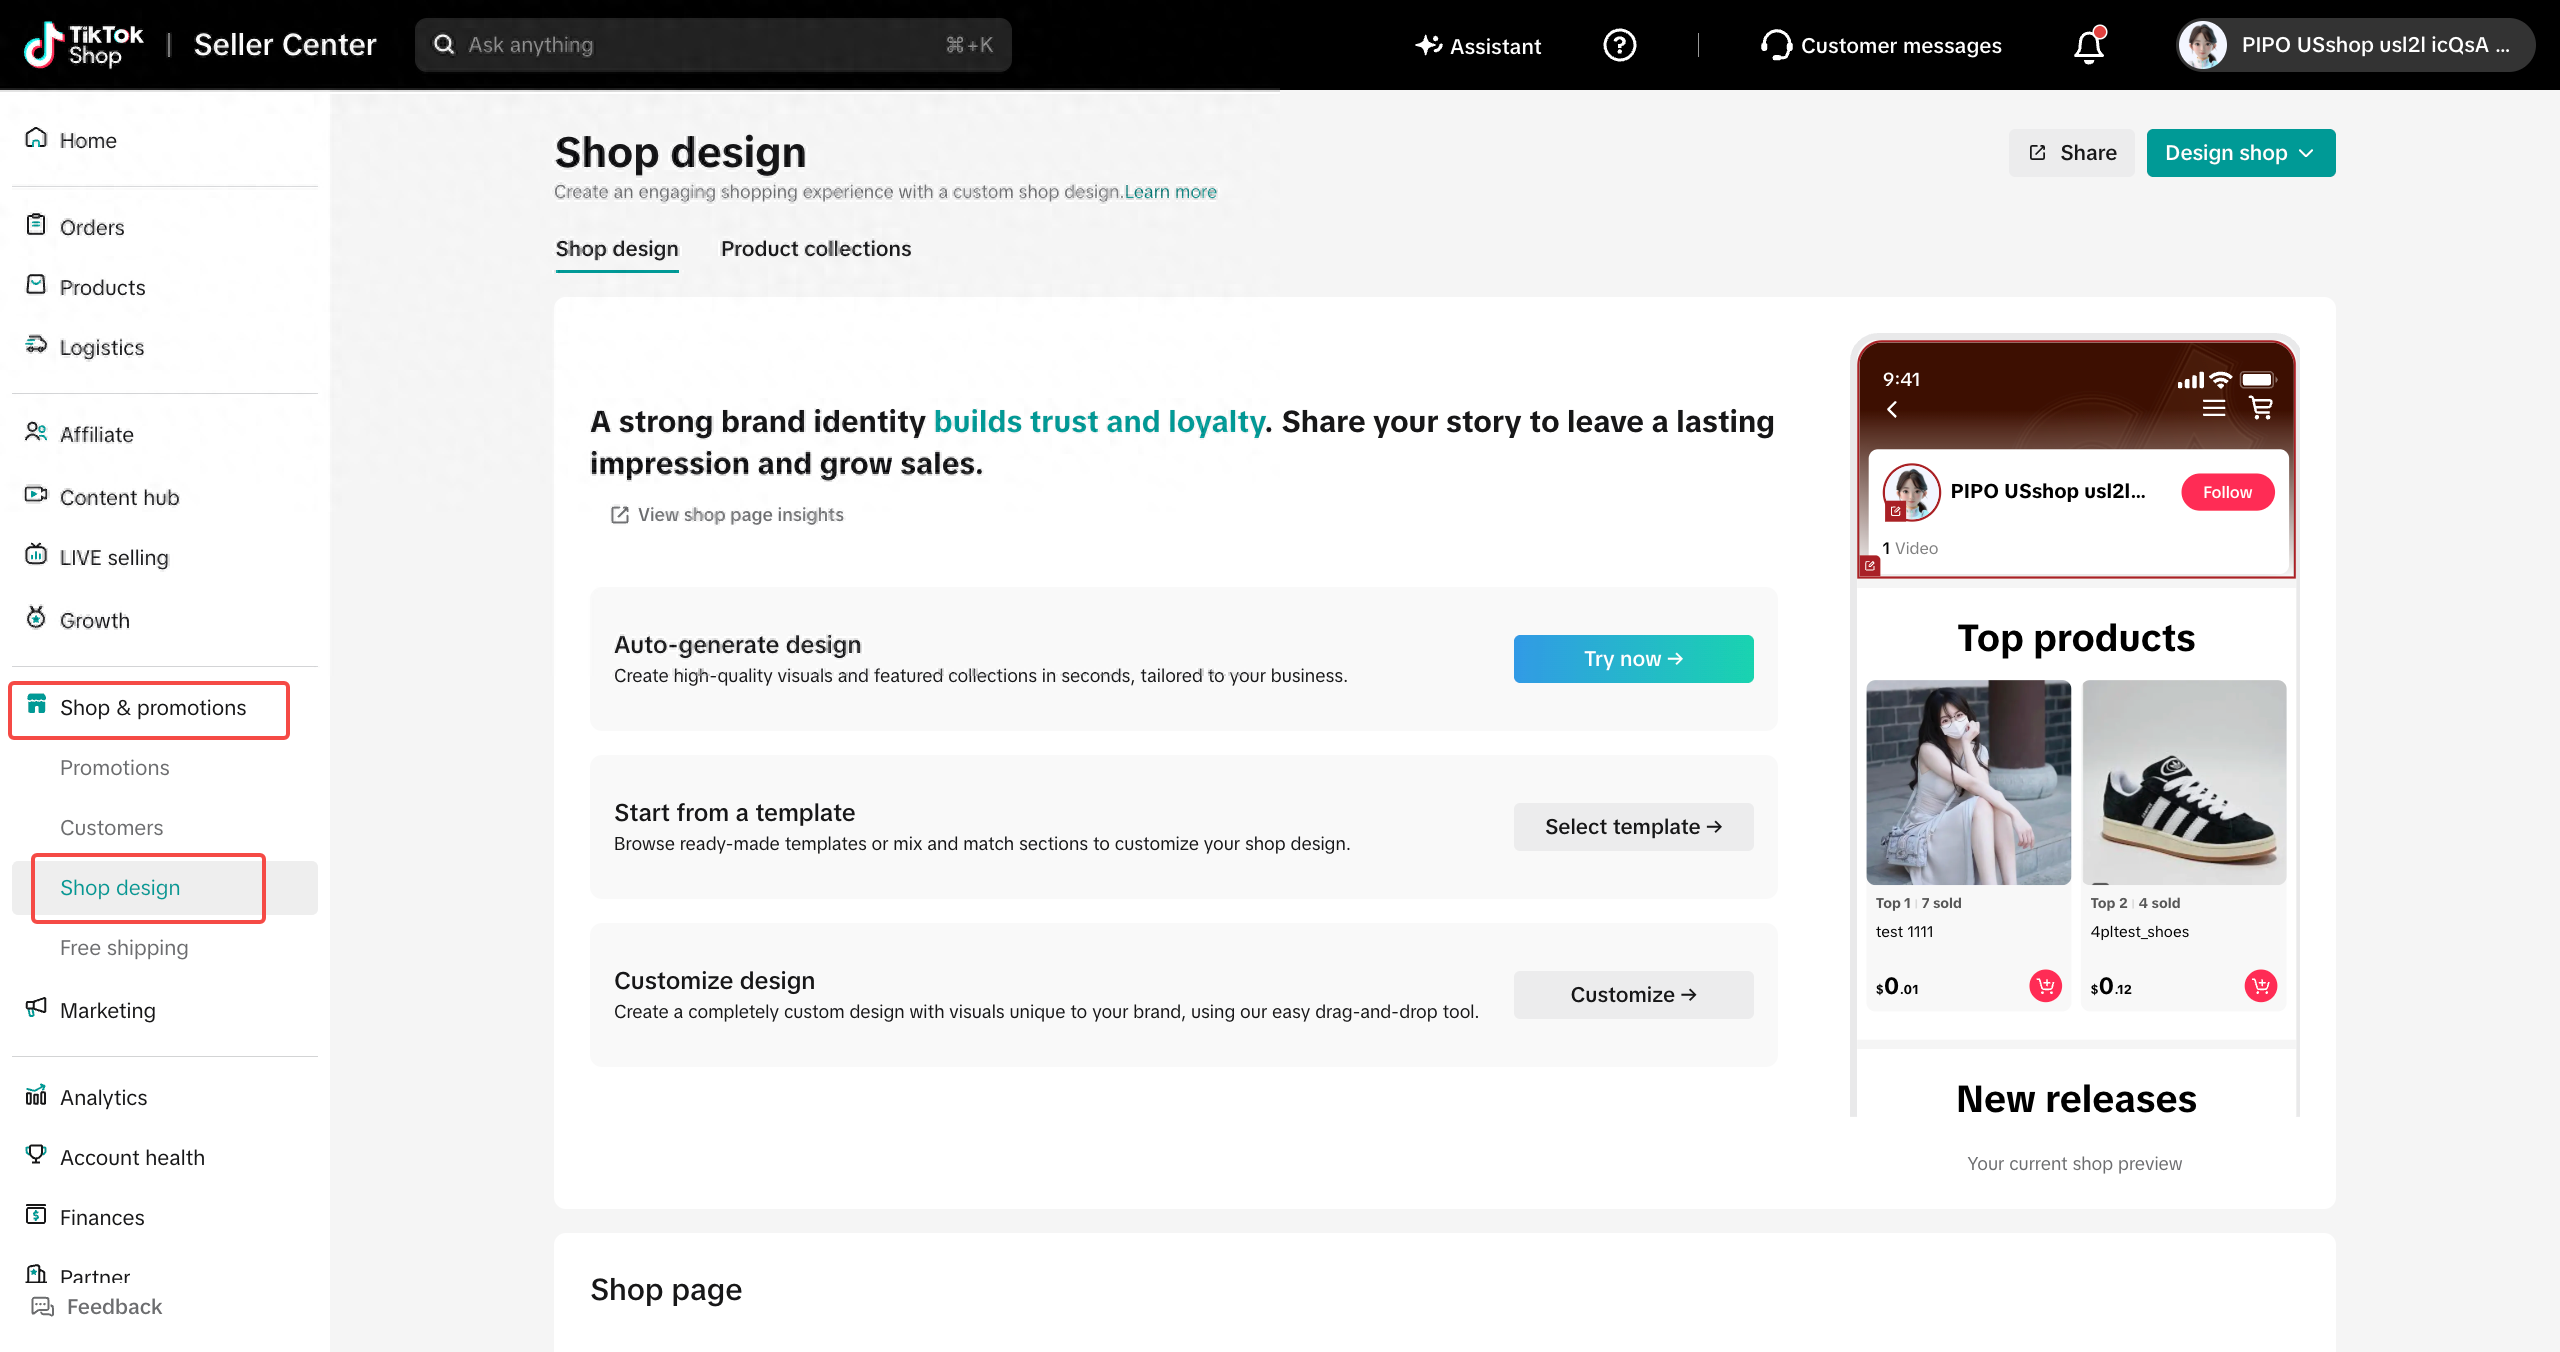Open Orders in the sidebar
This screenshot has width=2560, height=1352.
92,228
